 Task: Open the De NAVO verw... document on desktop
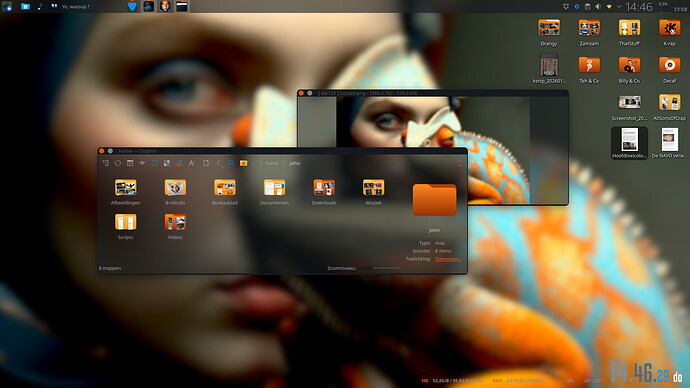click(x=669, y=143)
